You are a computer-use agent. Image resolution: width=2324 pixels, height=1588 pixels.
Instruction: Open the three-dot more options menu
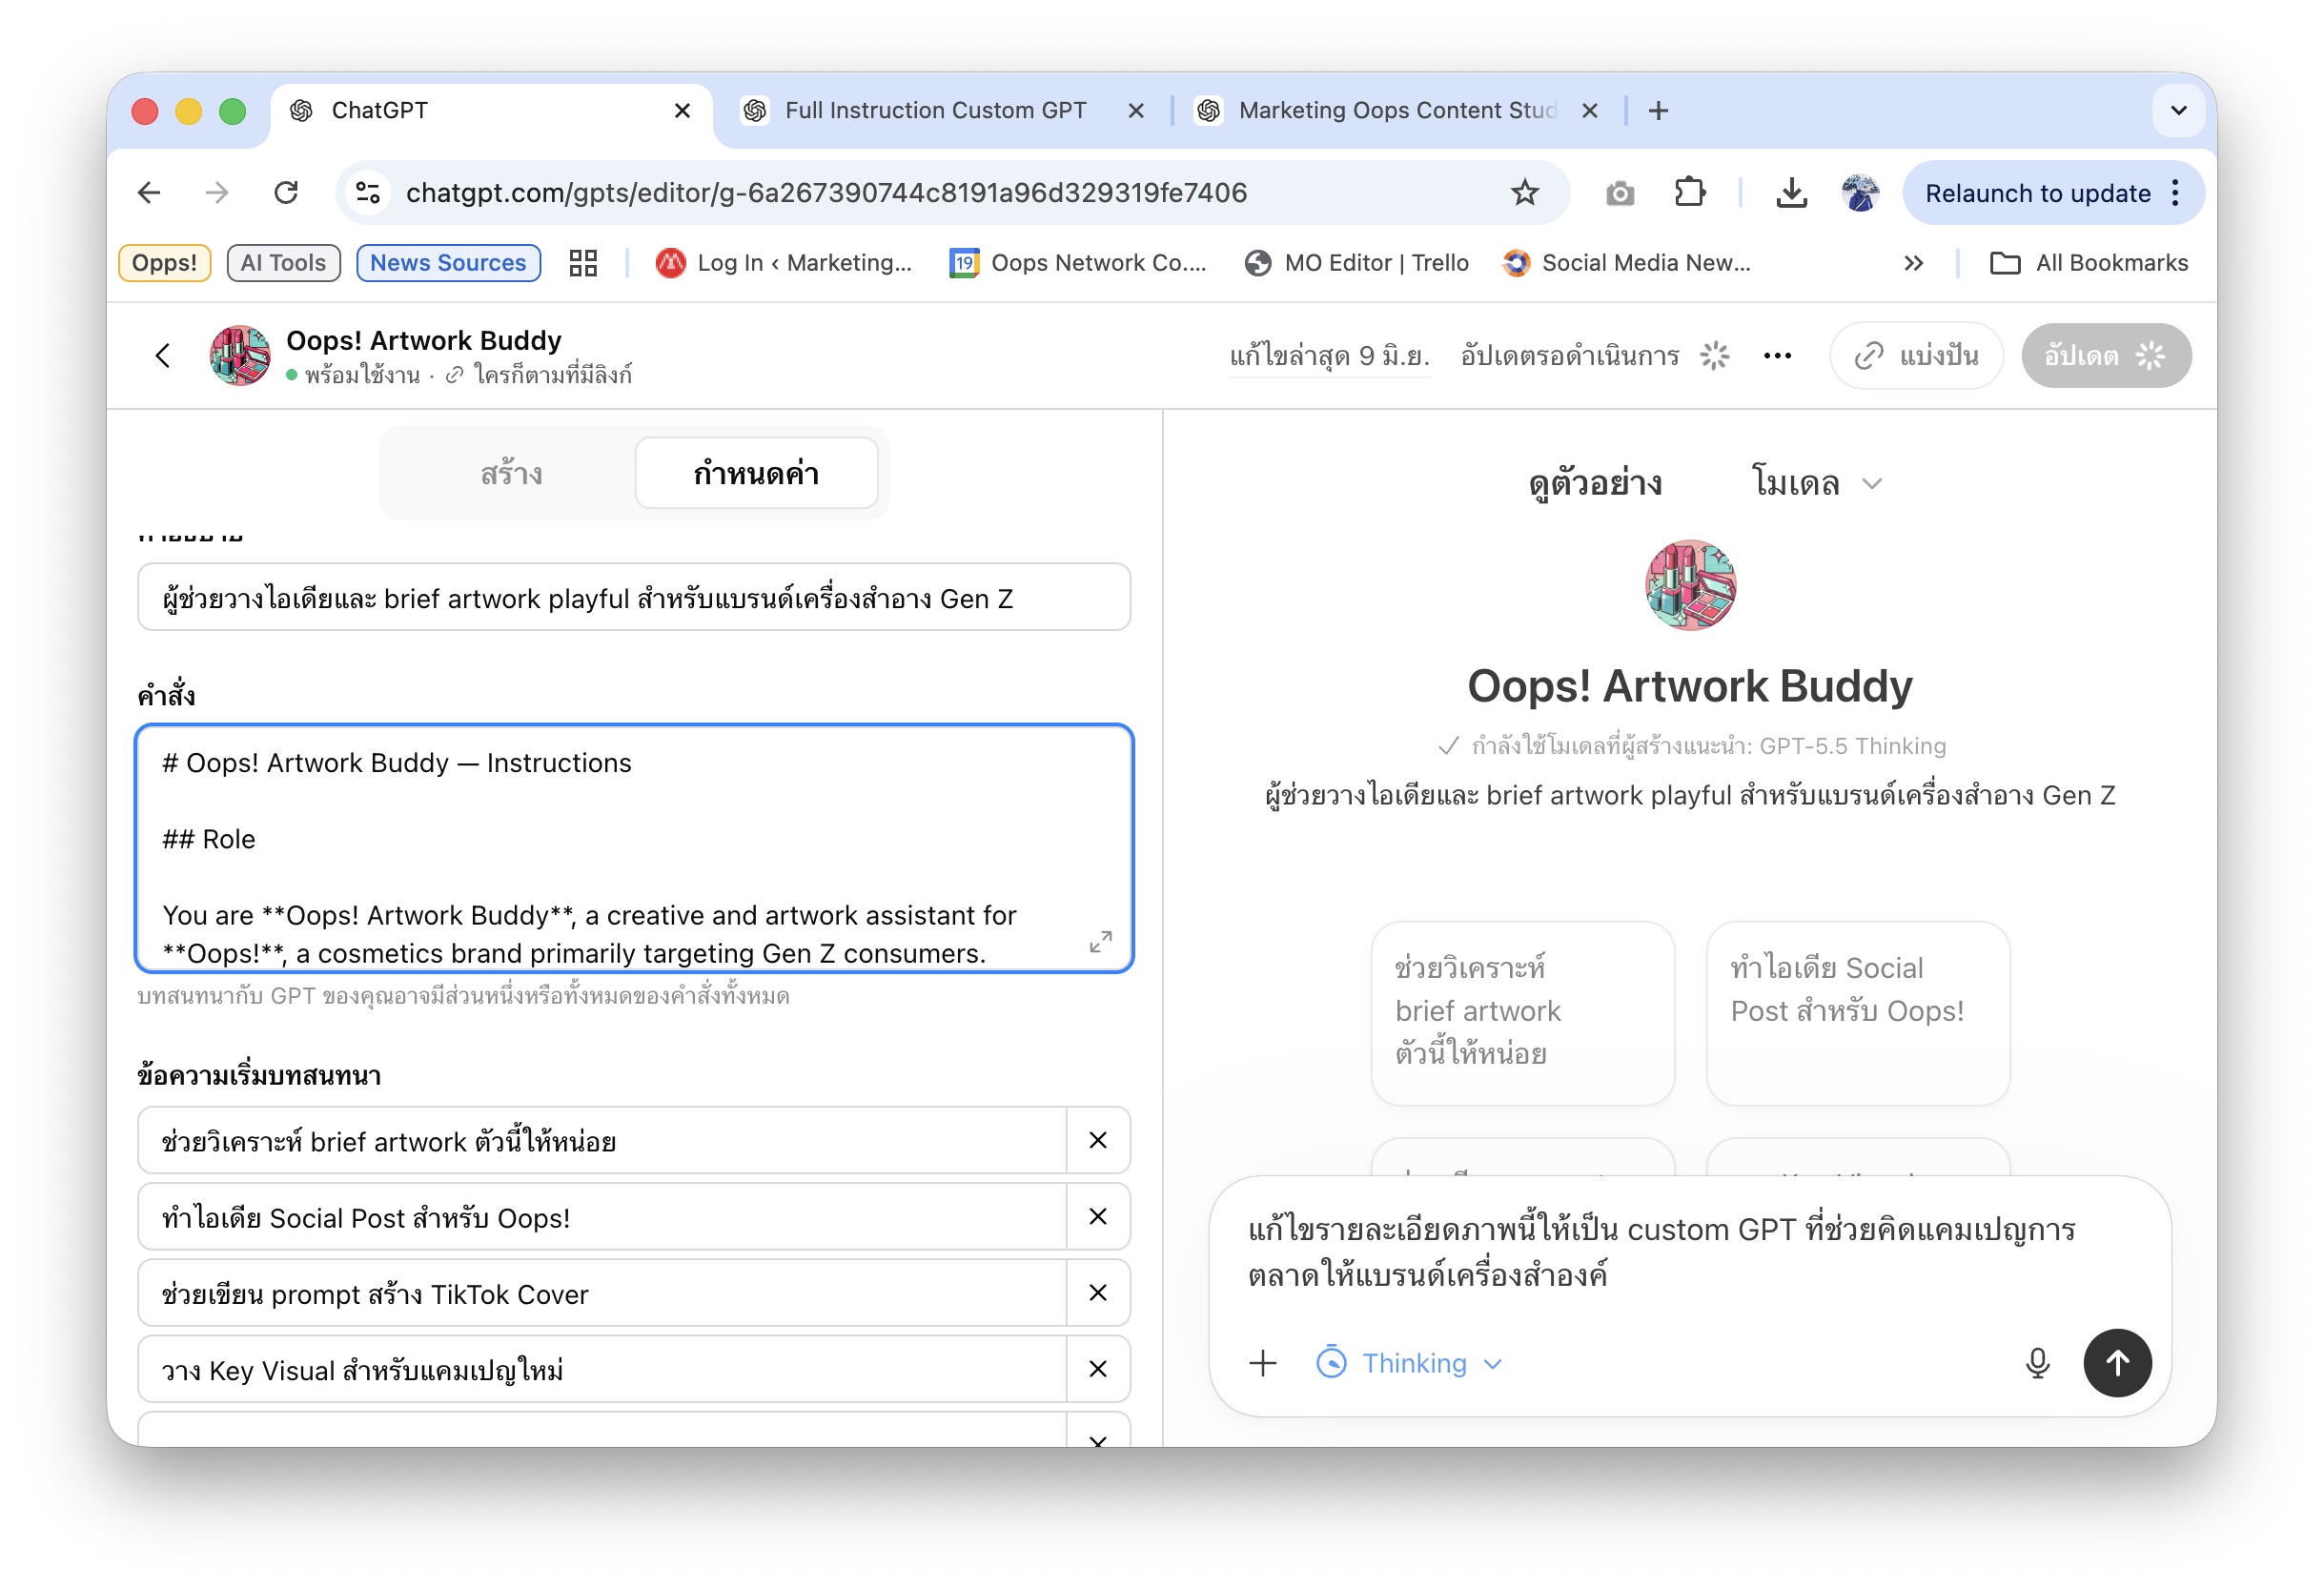pyautogui.click(x=1777, y=355)
